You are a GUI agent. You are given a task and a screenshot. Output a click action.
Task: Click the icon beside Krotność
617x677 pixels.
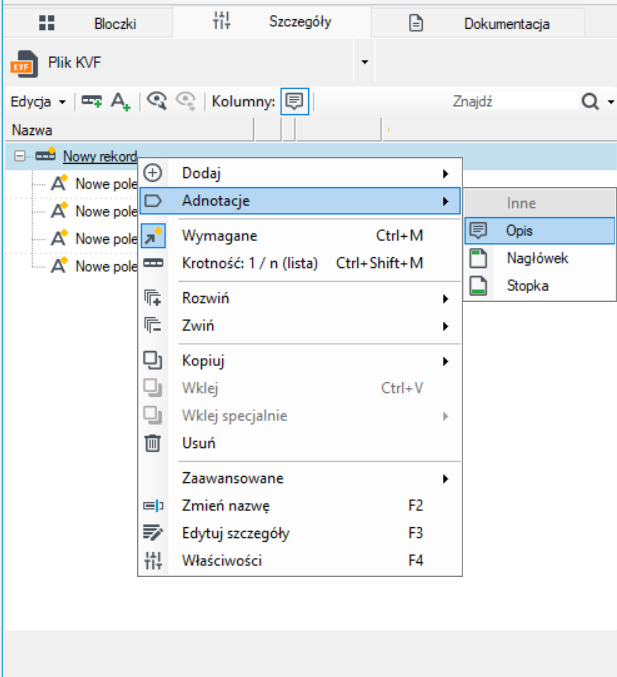coord(153,263)
